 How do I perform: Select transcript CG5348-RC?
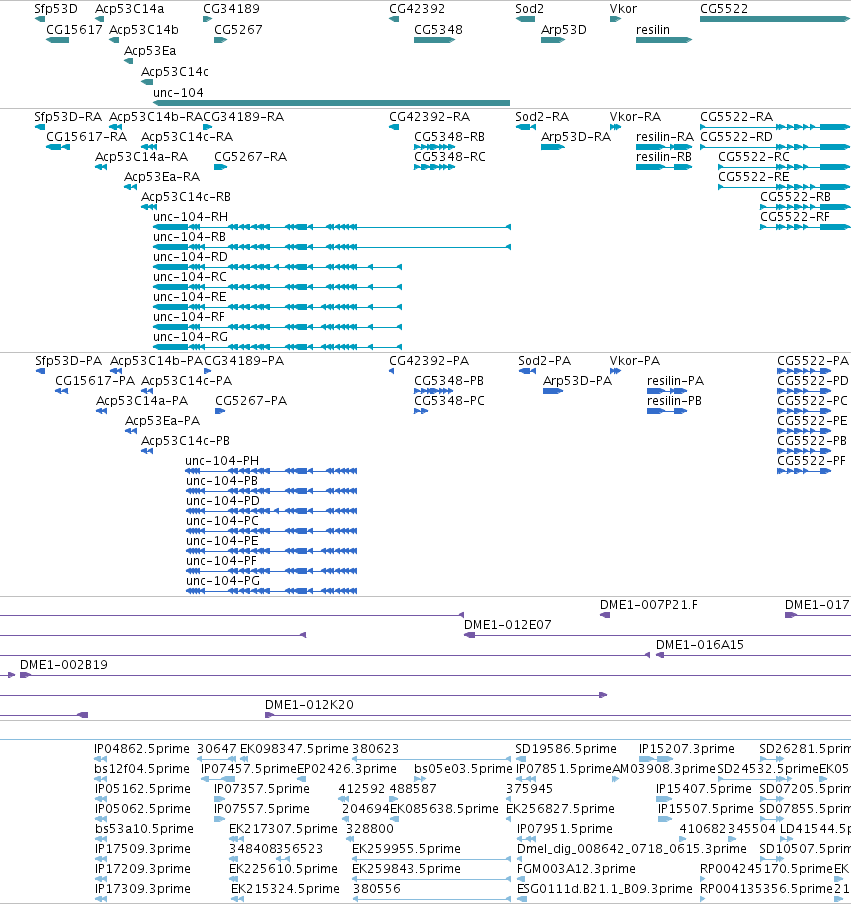tap(434, 167)
